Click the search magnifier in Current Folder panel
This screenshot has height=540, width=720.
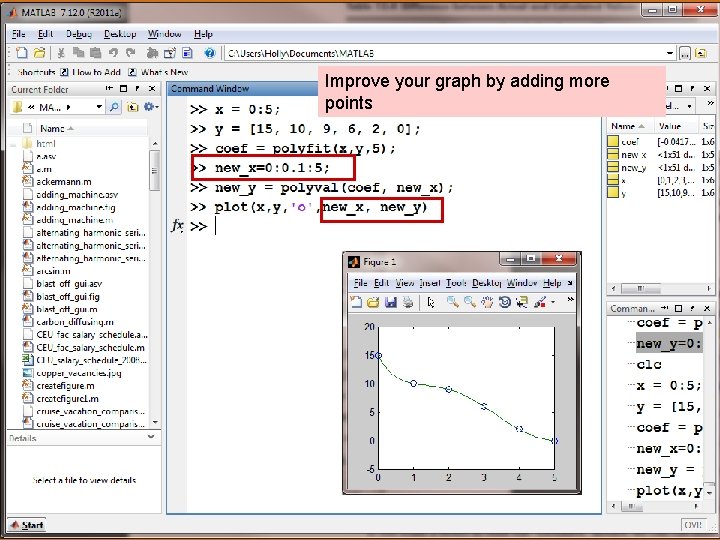click(x=114, y=107)
